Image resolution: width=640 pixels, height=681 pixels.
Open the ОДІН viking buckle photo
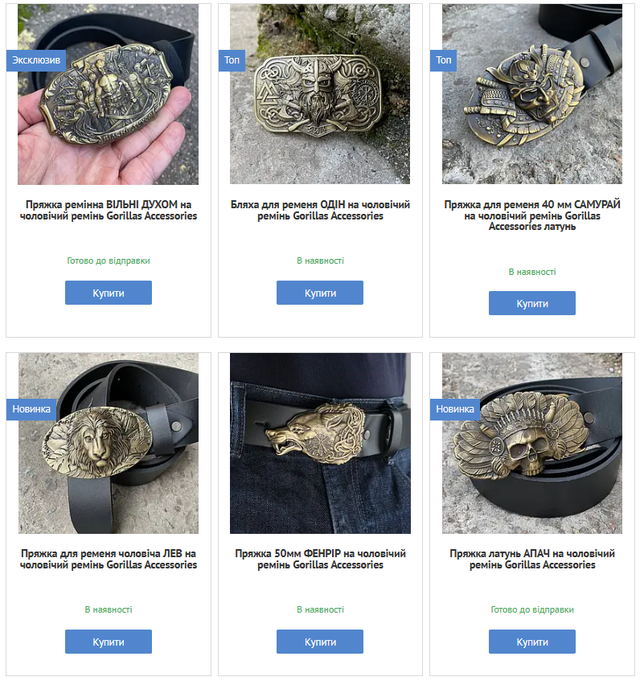coord(320,94)
